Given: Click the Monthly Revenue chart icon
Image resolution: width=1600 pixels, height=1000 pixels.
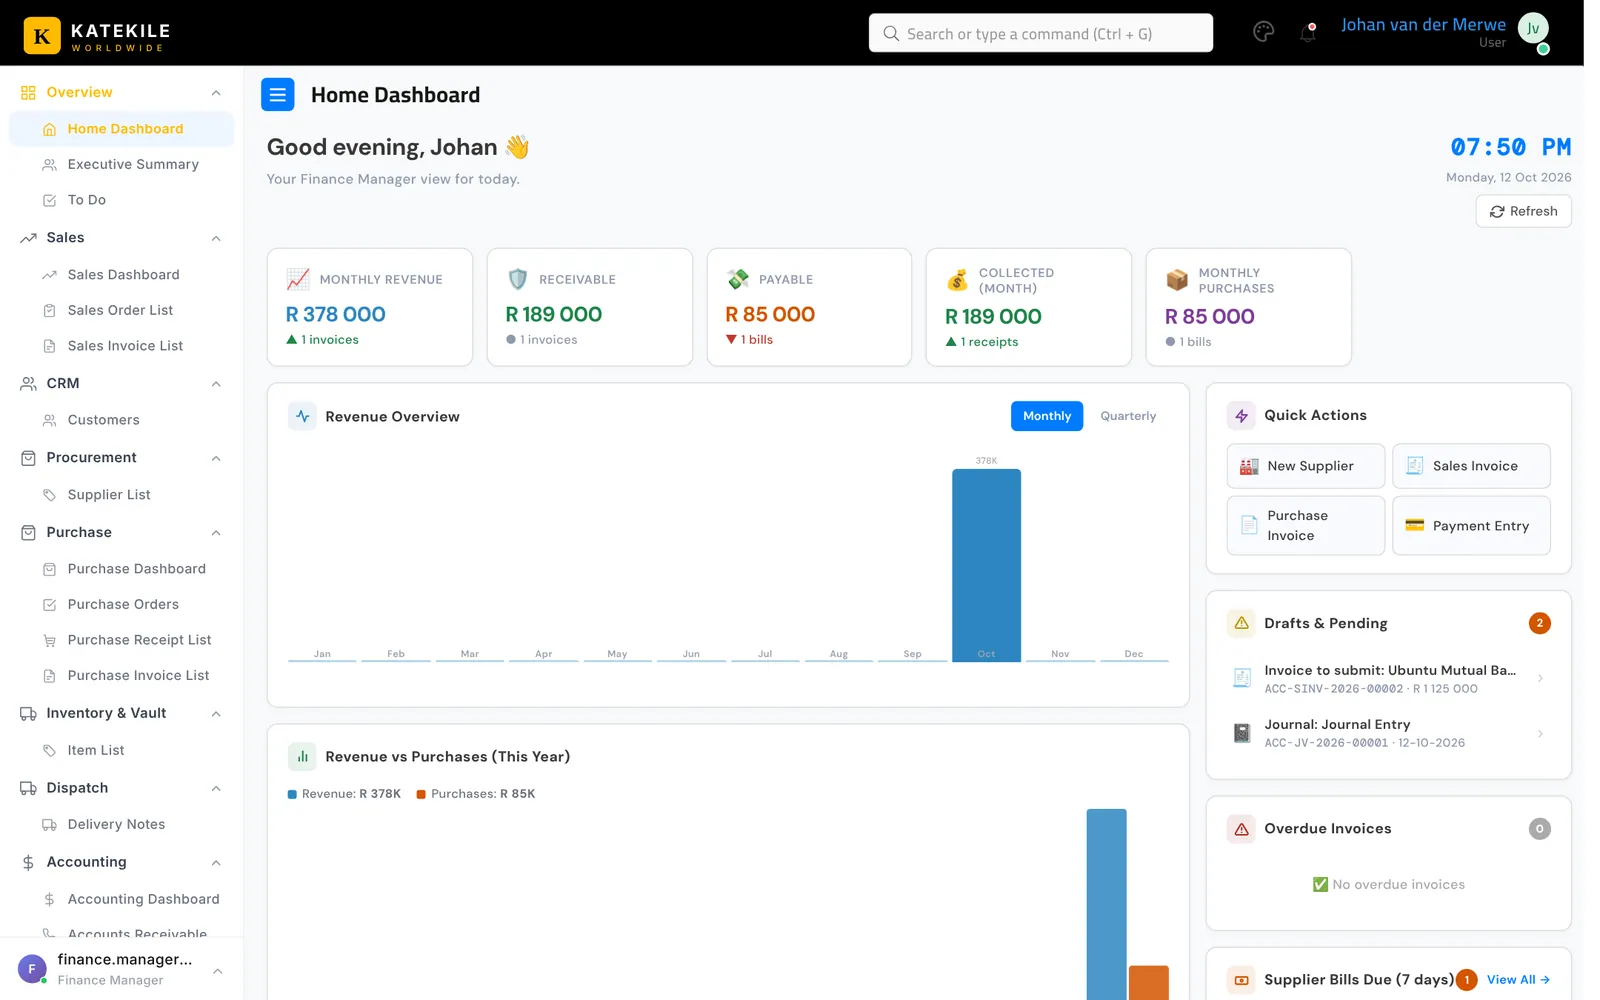Looking at the screenshot, I should pyautogui.click(x=298, y=279).
